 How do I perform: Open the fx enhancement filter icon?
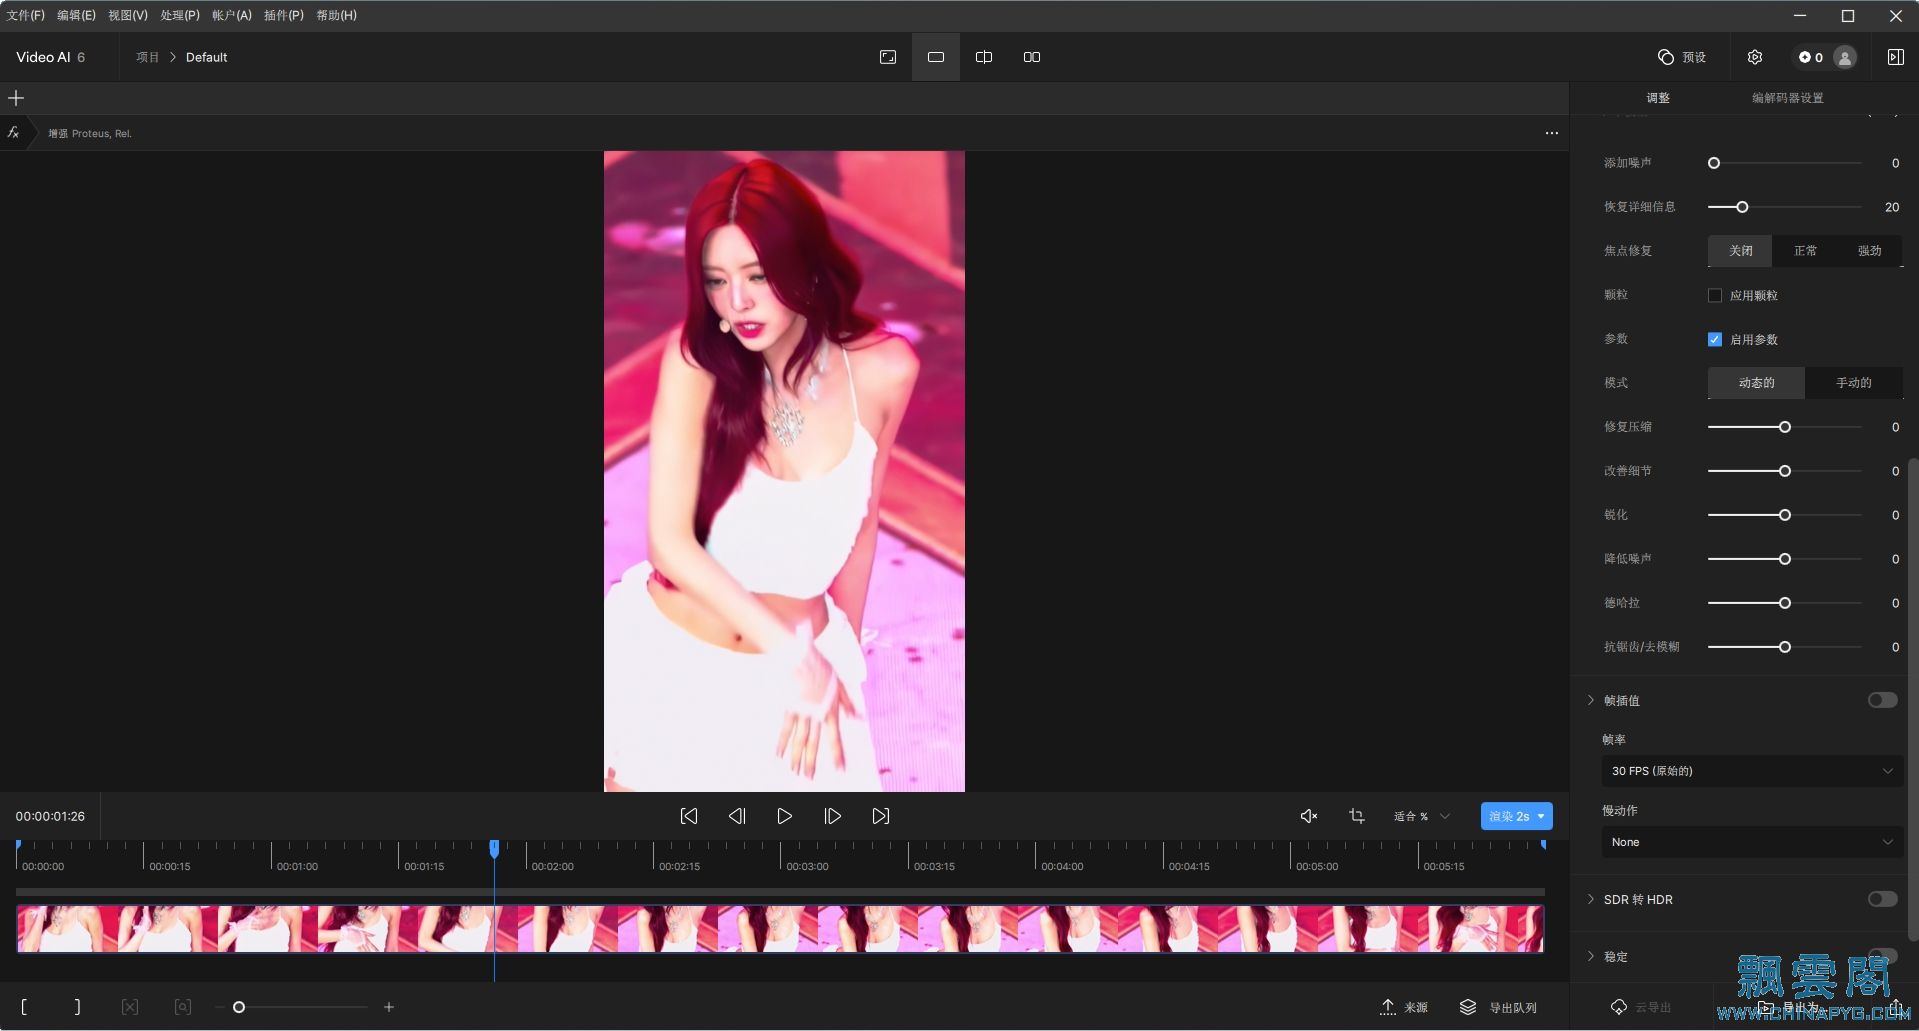pyautogui.click(x=14, y=132)
